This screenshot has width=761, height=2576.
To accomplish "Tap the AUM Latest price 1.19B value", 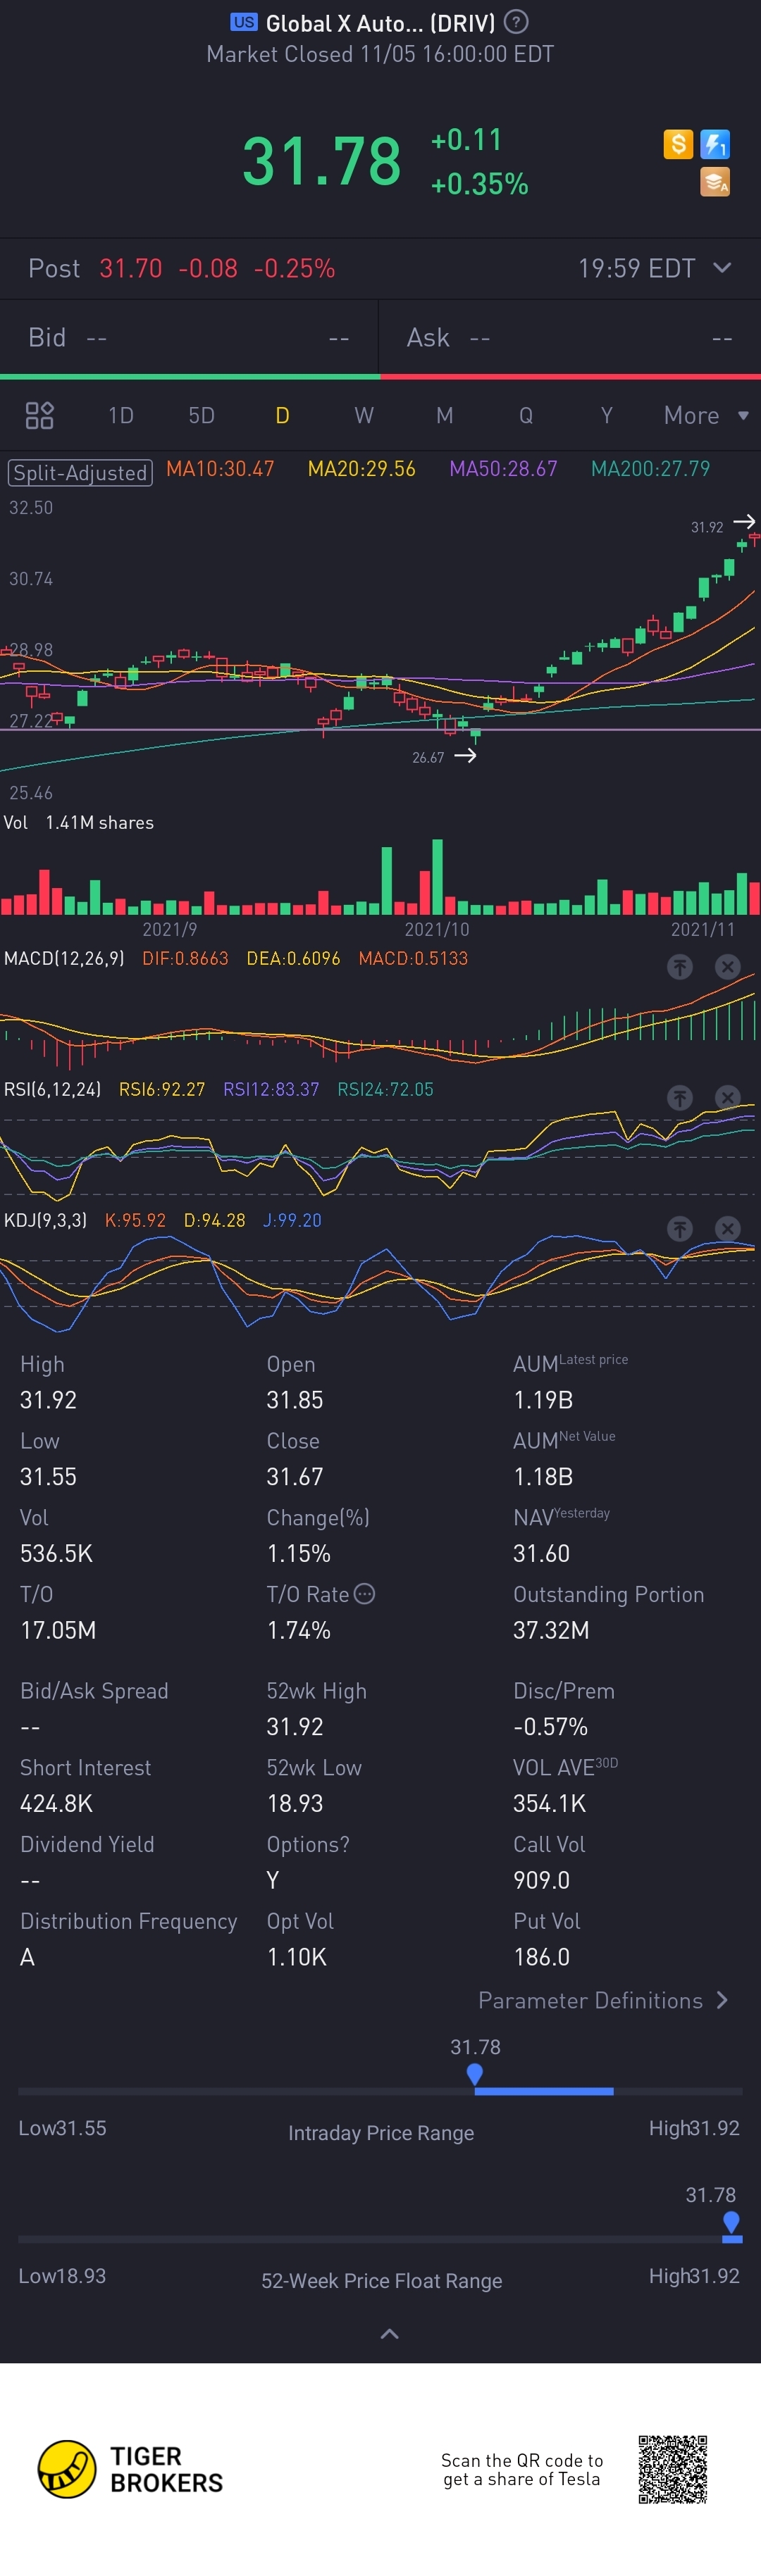I will (x=543, y=1400).
